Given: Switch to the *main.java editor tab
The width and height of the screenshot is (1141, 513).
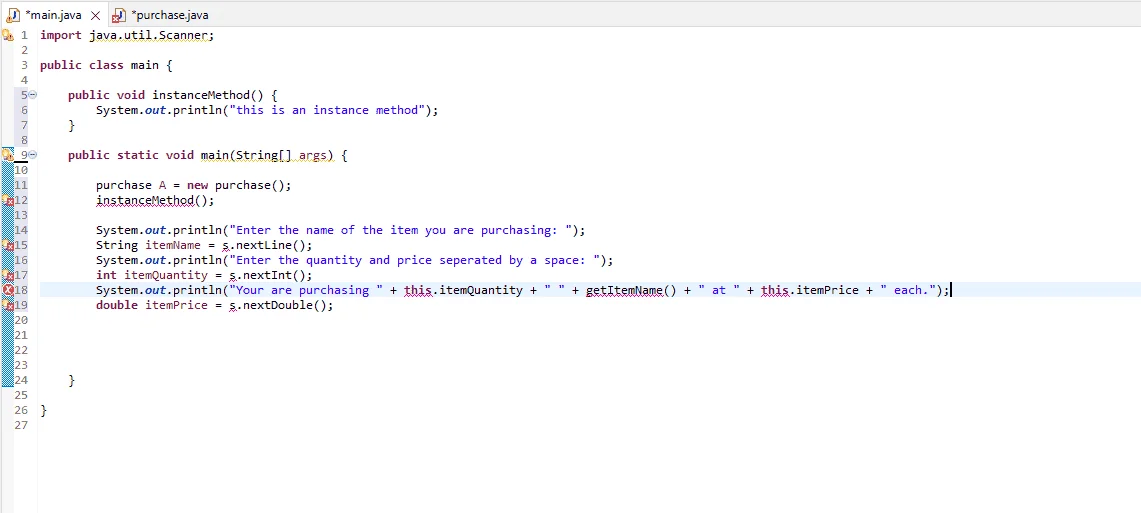Looking at the screenshot, I should pos(51,15).
